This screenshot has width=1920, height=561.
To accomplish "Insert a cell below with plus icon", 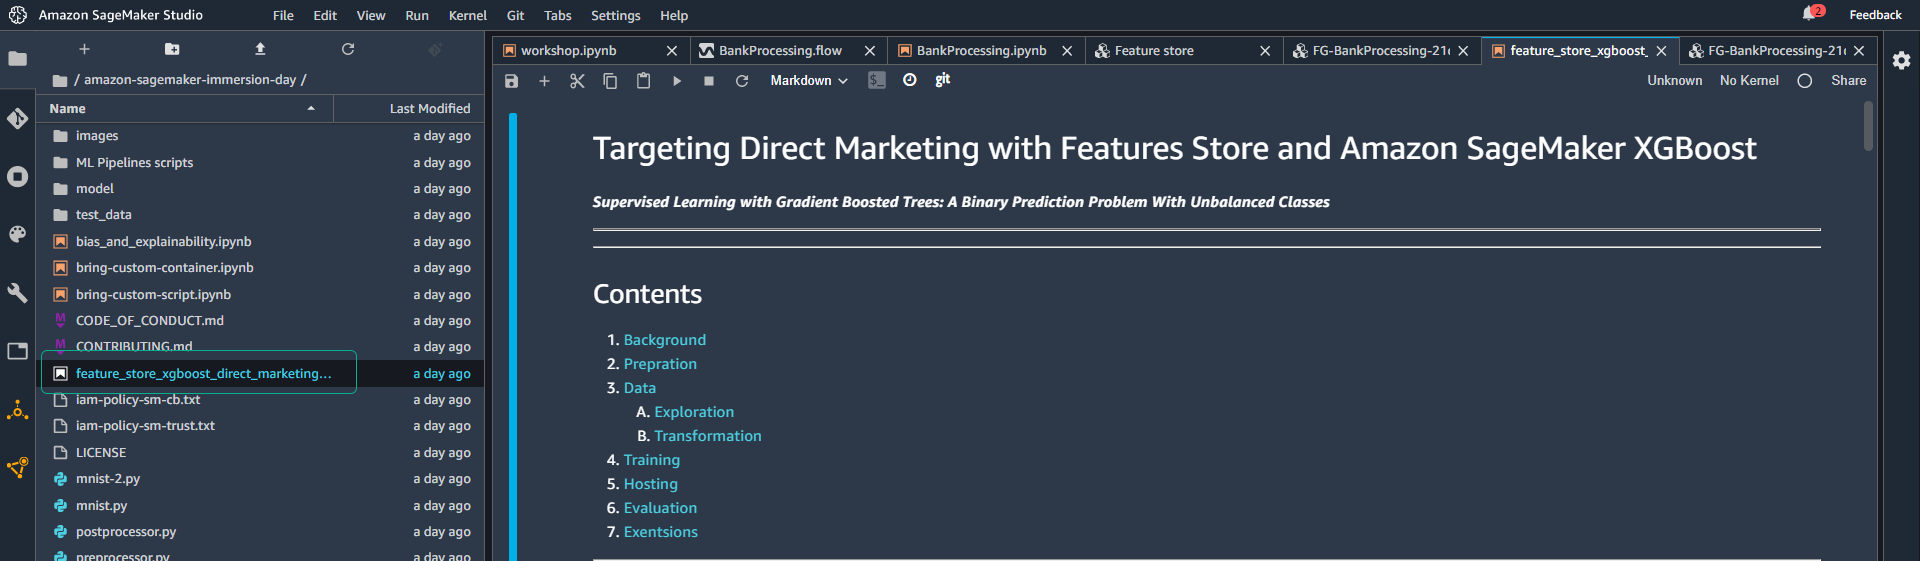I will point(544,81).
